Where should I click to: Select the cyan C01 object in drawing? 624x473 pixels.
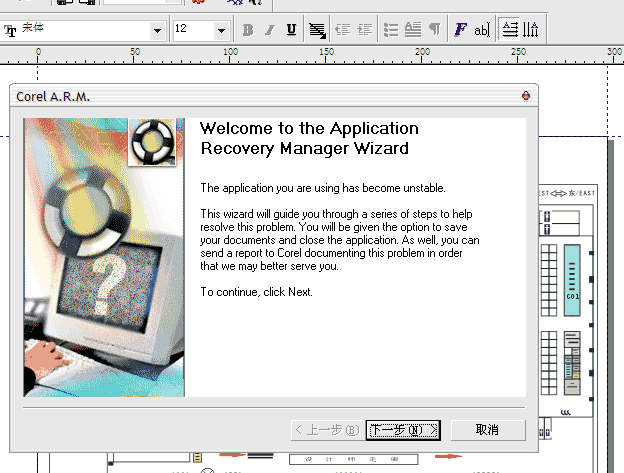click(572, 280)
